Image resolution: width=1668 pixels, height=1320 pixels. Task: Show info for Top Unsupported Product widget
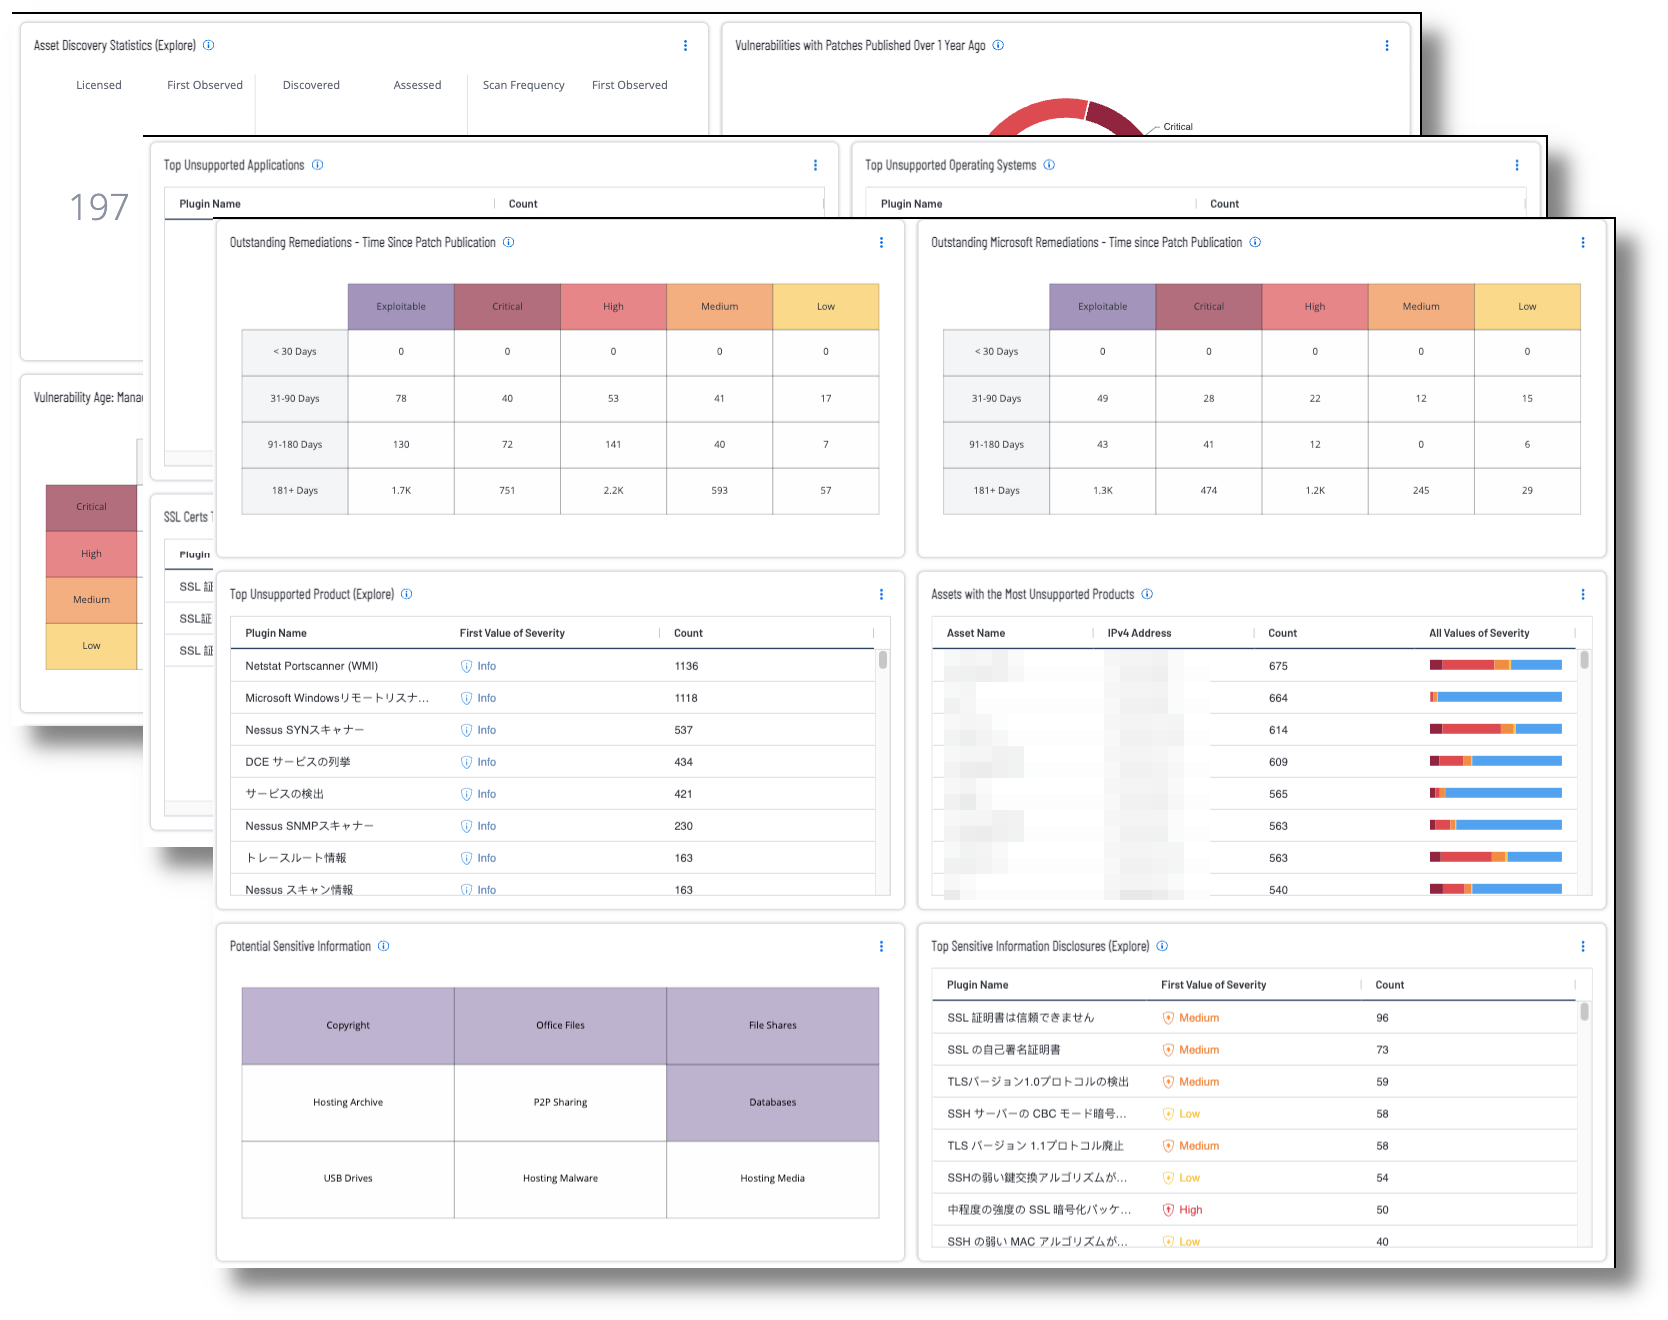(x=407, y=594)
